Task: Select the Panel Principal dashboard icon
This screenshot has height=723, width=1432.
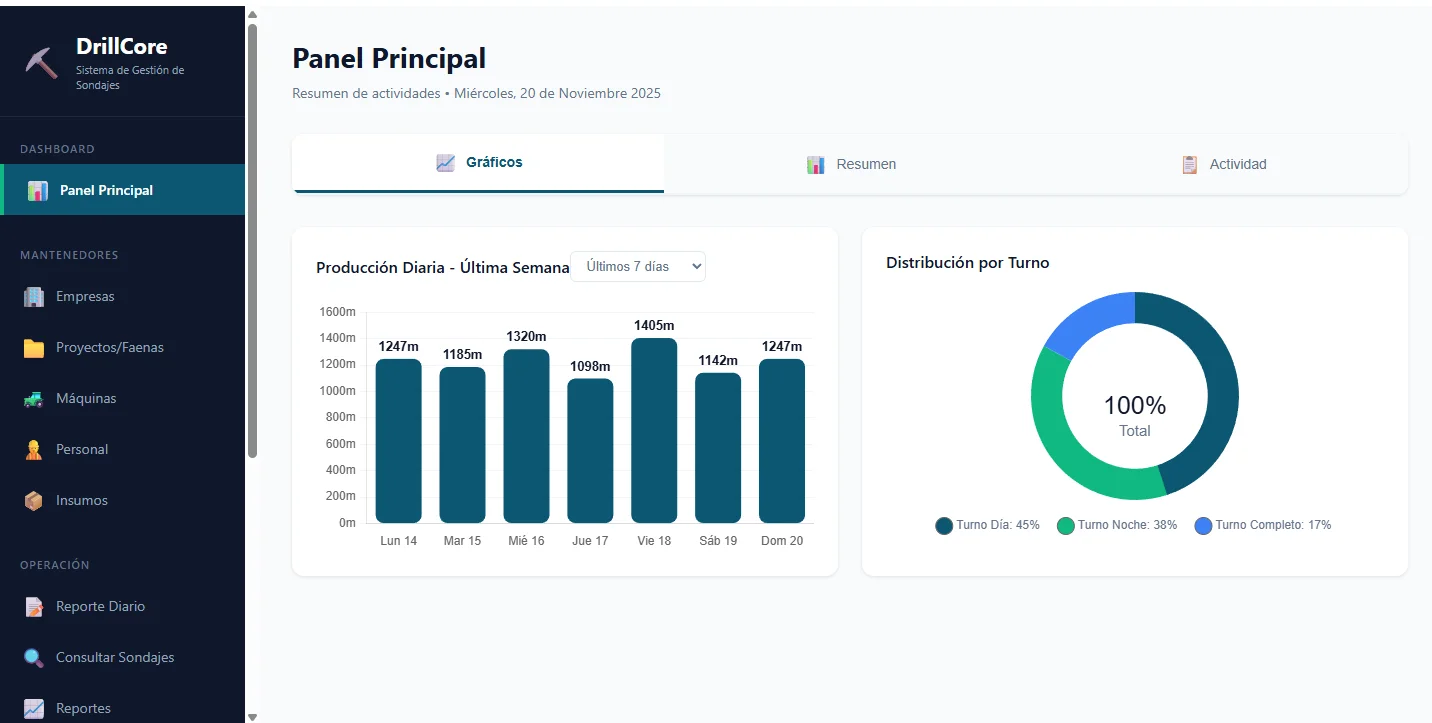Action: [x=36, y=189]
